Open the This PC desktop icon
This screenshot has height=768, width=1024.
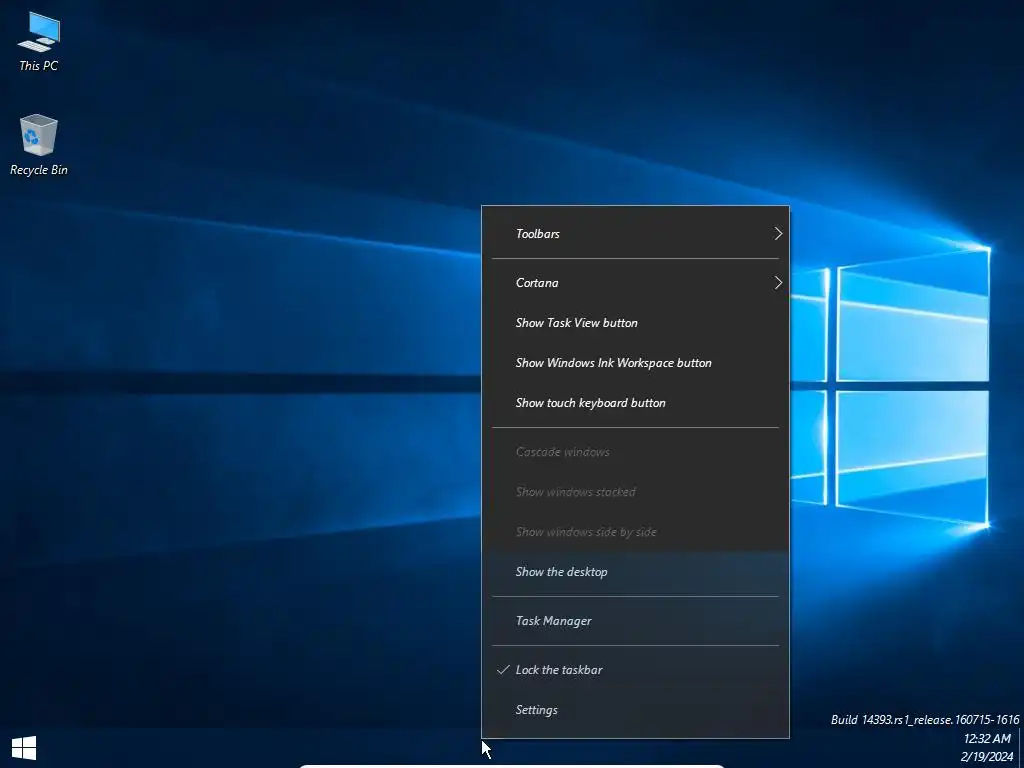(x=39, y=40)
